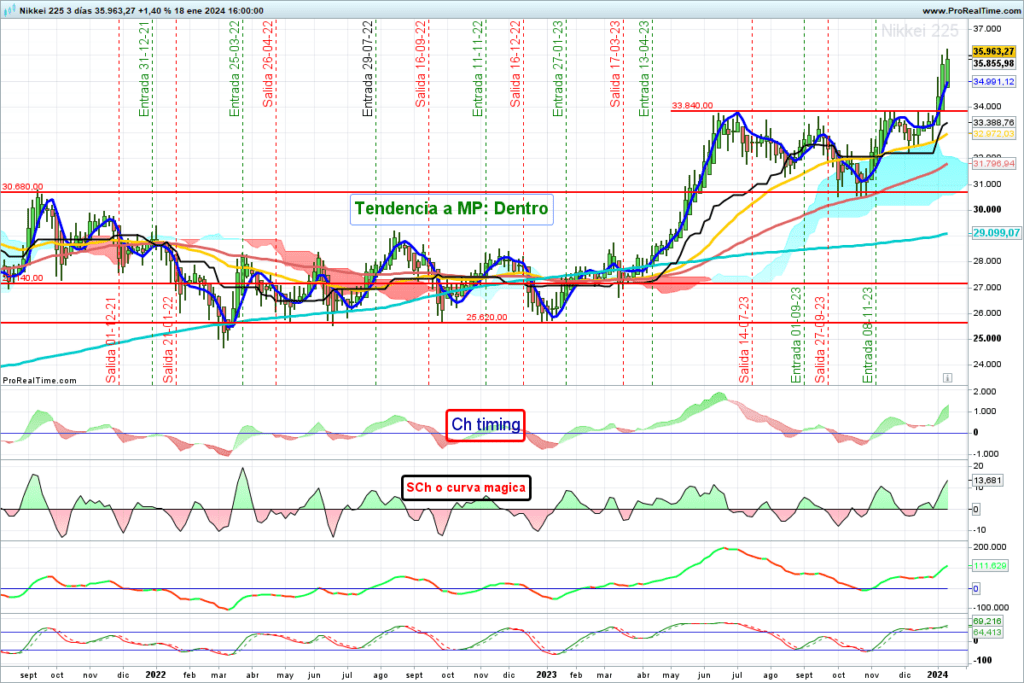Click the 'Ch timing' indicator label
The image size is (1024, 683).
485,425
